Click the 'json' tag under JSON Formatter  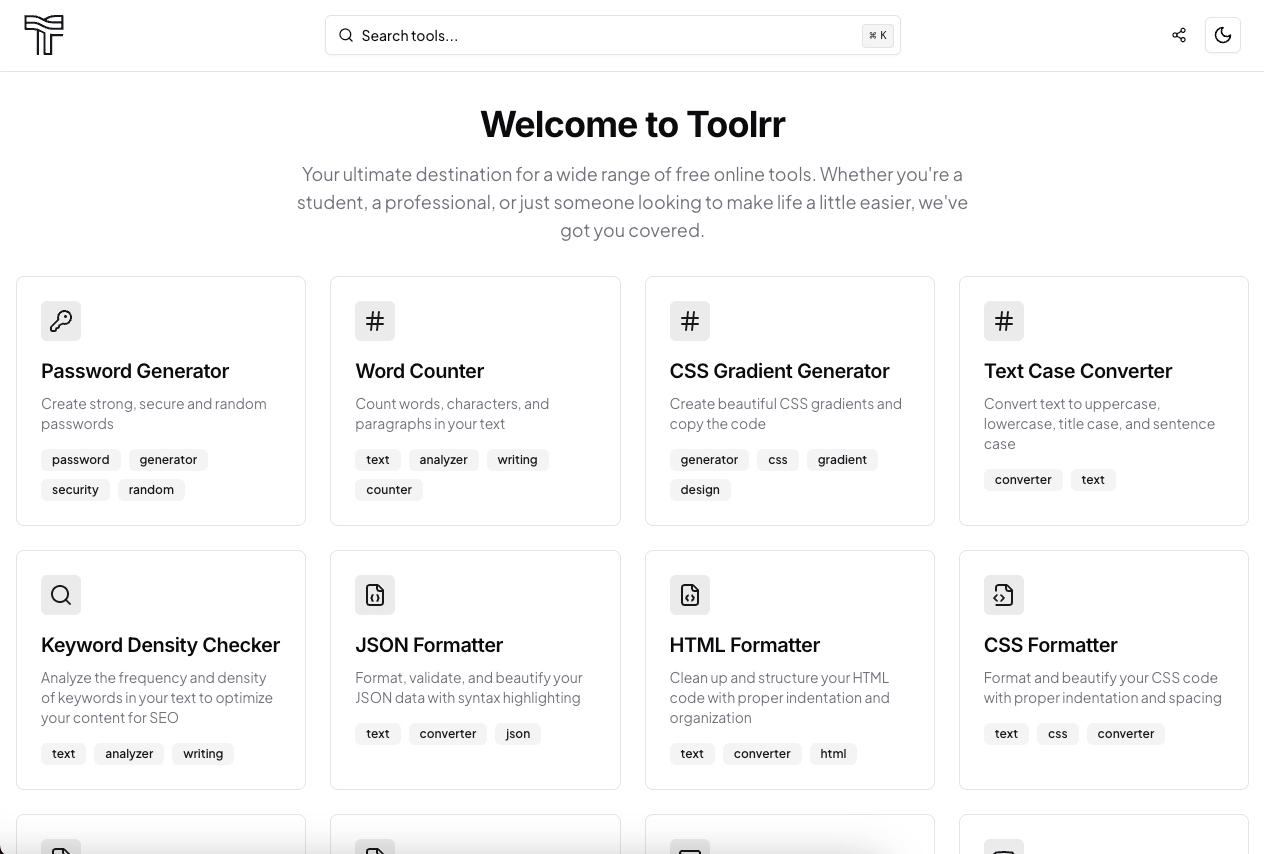[517, 733]
